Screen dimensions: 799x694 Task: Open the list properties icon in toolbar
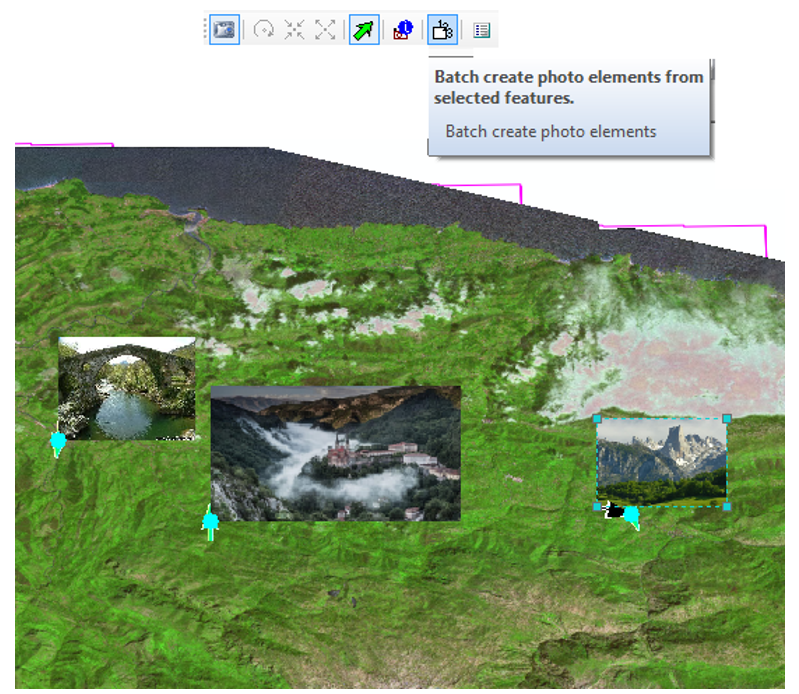(x=482, y=30)
